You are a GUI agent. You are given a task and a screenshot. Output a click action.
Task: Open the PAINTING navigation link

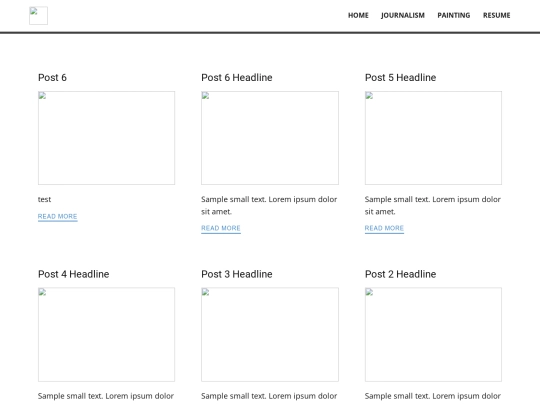click(454, 15)
